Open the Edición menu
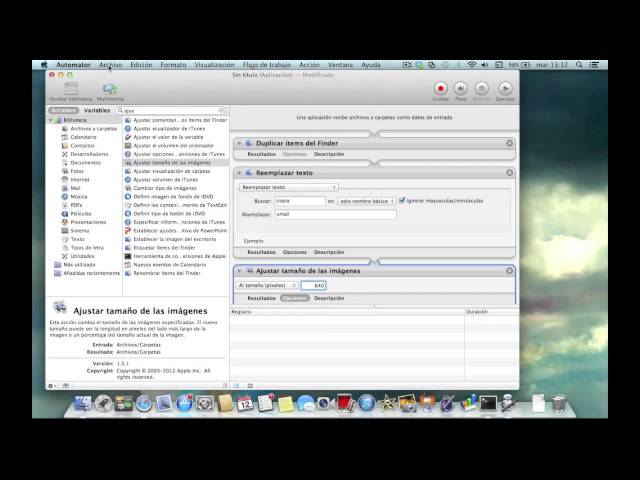640x480 pixels. coord(141,65)
